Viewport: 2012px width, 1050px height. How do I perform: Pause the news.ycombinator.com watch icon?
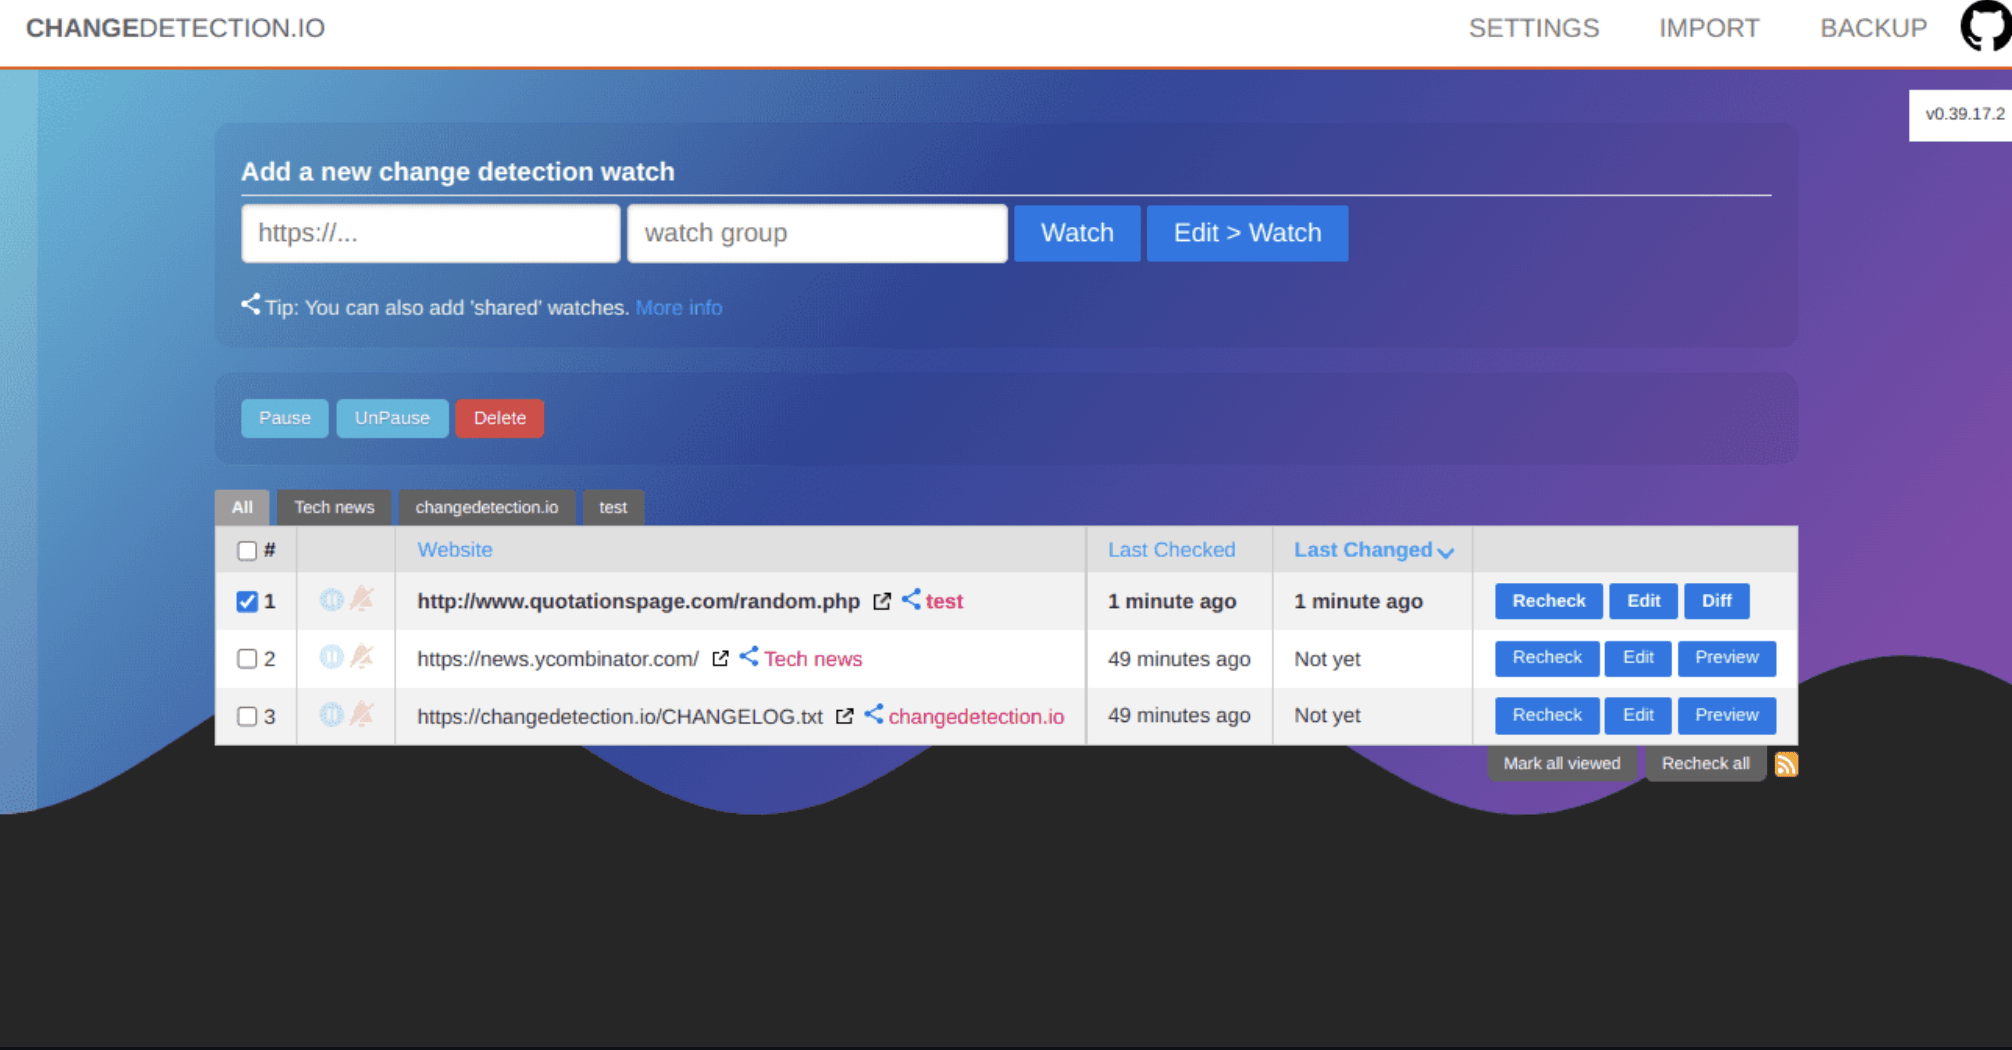click(331, 657)
